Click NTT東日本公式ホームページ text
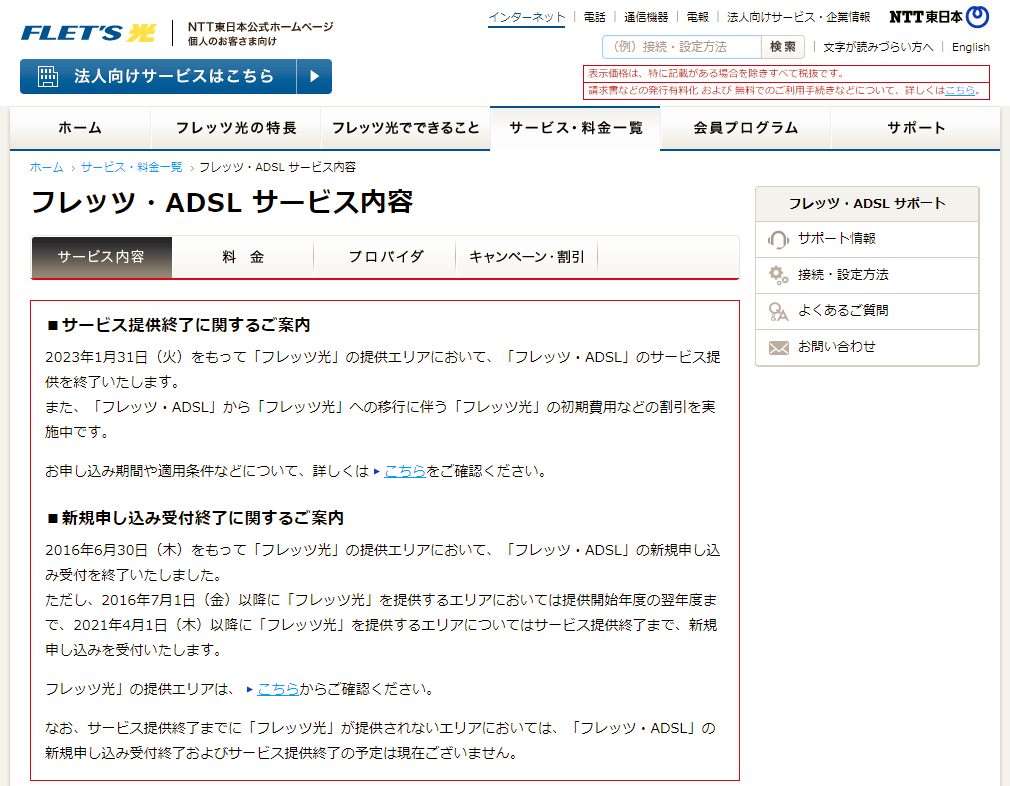The width and height of the screenshot is (1010, 786). pos(260,27)
